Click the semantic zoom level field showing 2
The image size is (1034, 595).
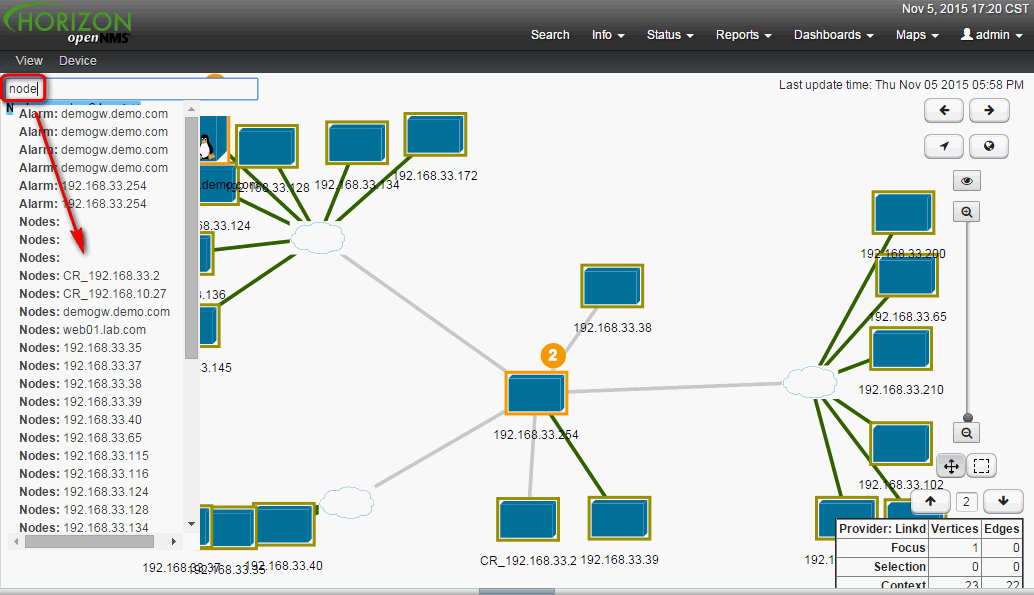click(966, 501)
